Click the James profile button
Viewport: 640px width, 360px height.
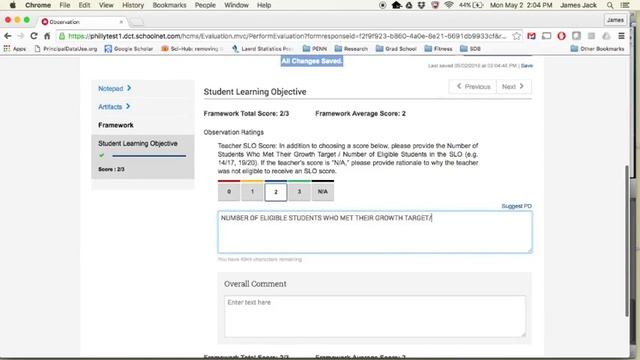tap(615, 20)
